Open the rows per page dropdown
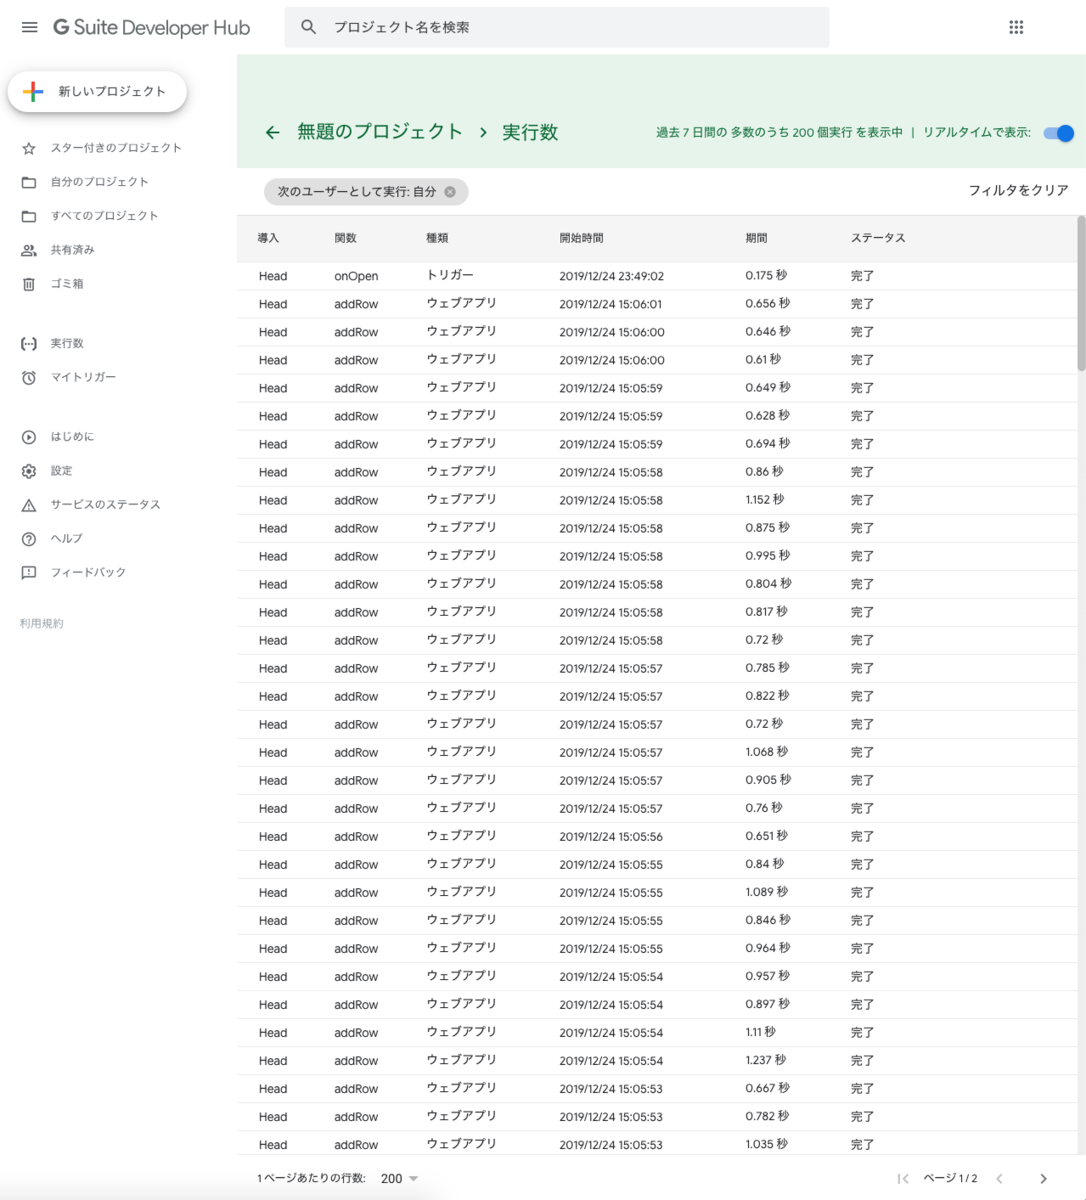Image resolution: width=1086 pixels, height=1200 pixels. pyautogui.click(x=399, y=1179)
